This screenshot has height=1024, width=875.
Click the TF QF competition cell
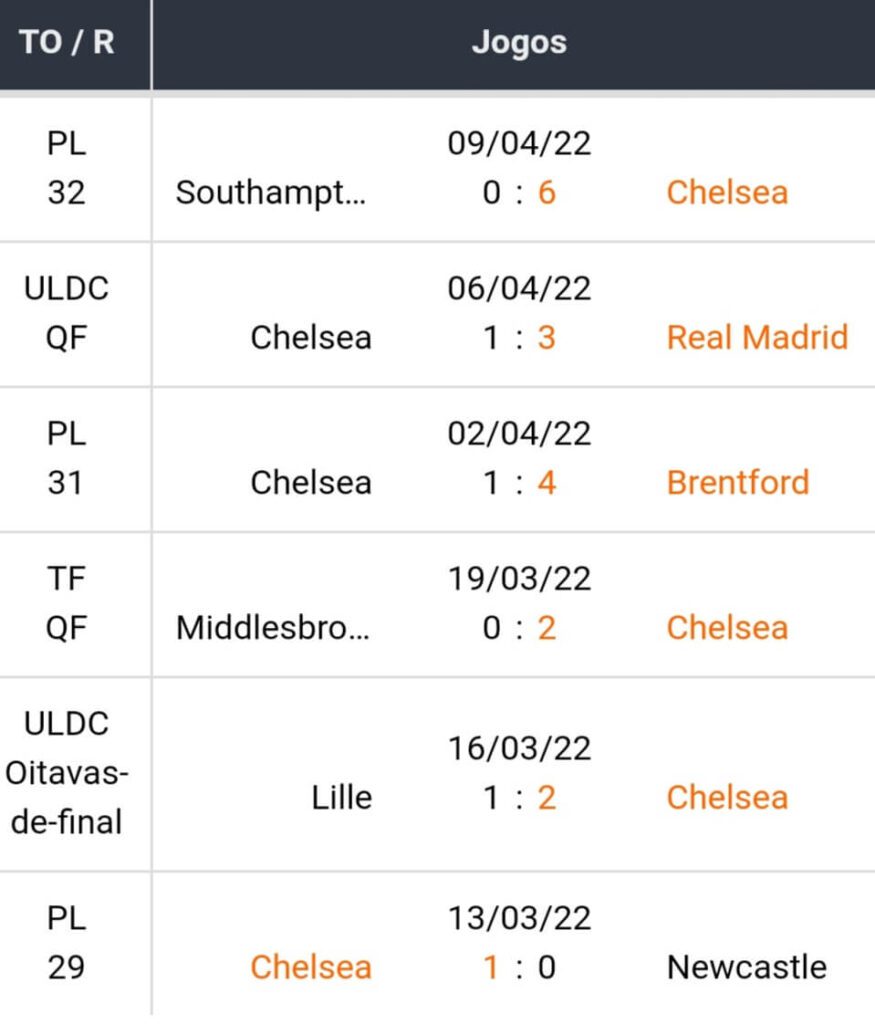click(x=66, y=603)
